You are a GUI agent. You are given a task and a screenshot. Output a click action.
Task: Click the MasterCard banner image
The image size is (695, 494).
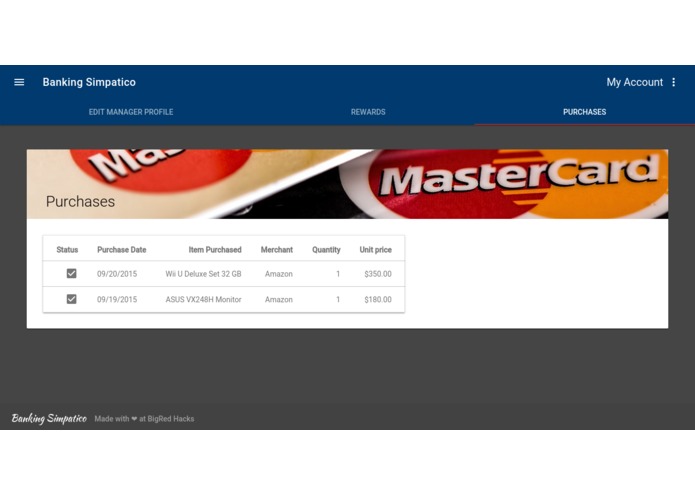348,184
